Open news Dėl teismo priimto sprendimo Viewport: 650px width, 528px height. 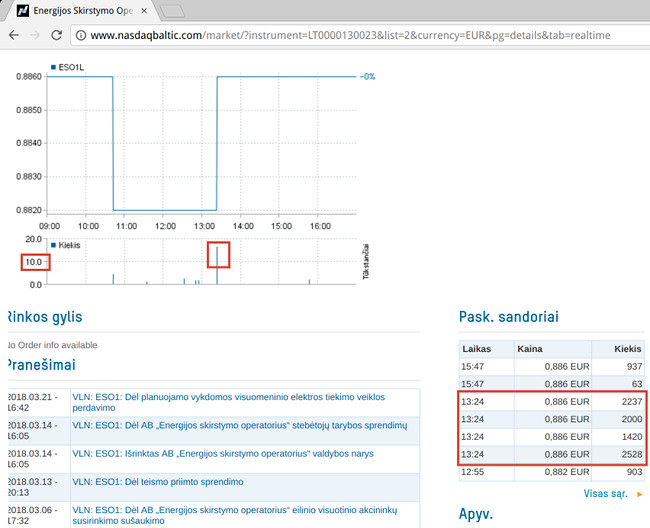[158, 482]
